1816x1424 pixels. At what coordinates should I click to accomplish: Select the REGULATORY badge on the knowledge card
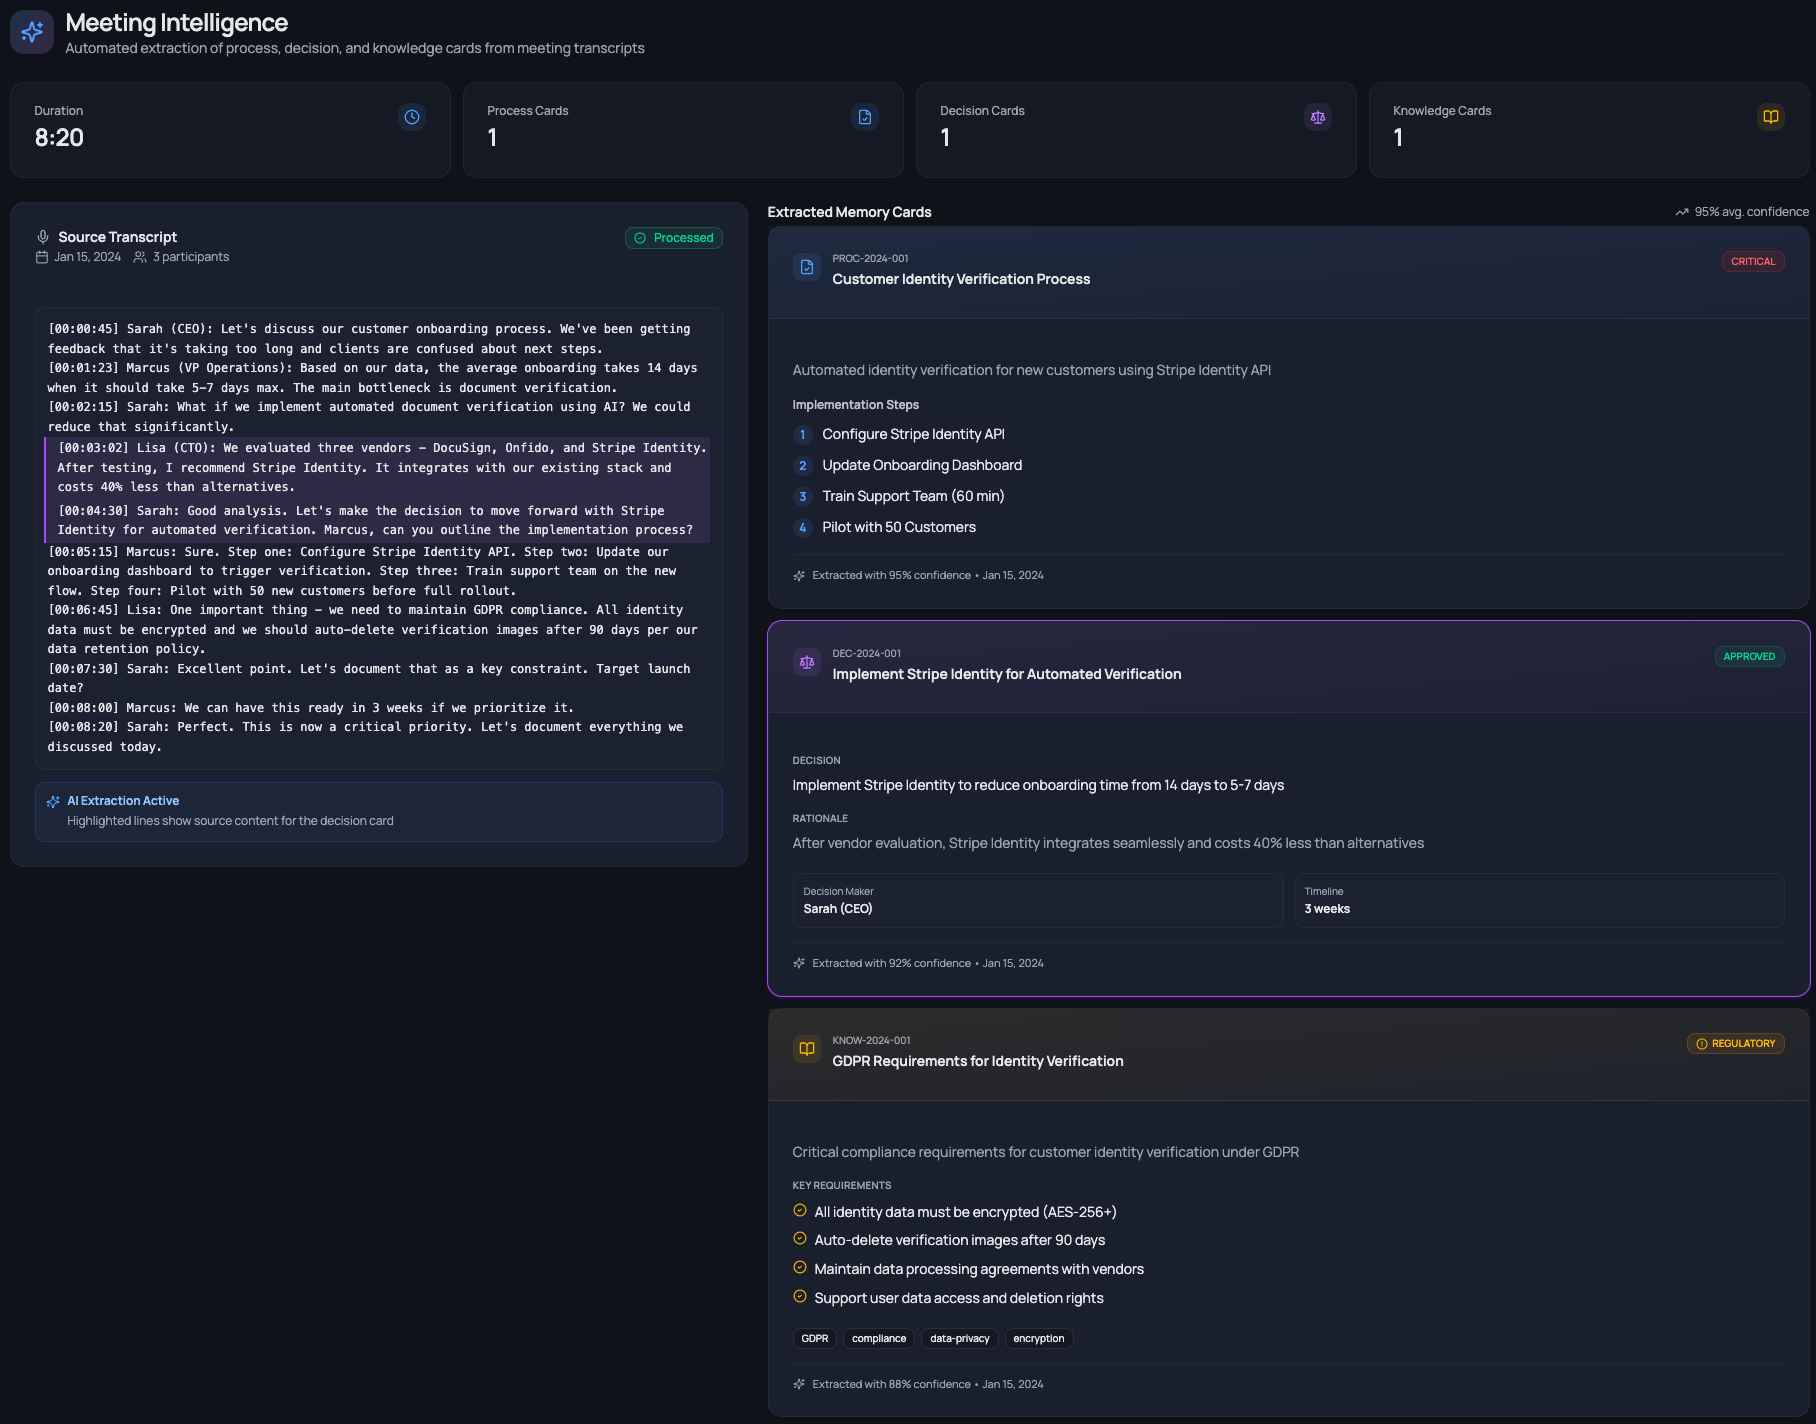click(x=1736, y=1043)
